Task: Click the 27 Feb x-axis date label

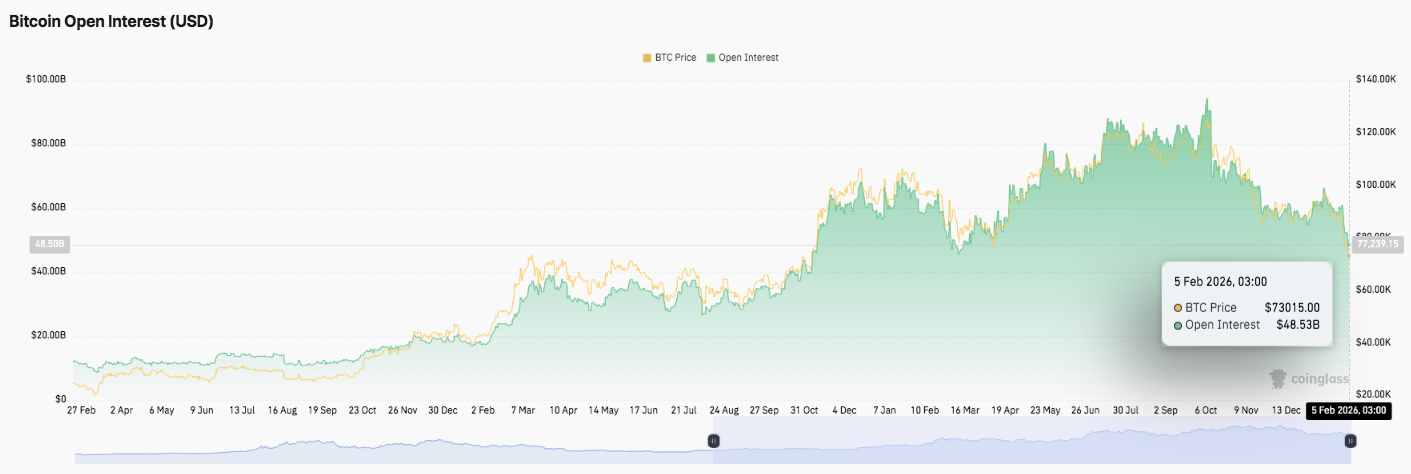Action: tap(81, 410)
